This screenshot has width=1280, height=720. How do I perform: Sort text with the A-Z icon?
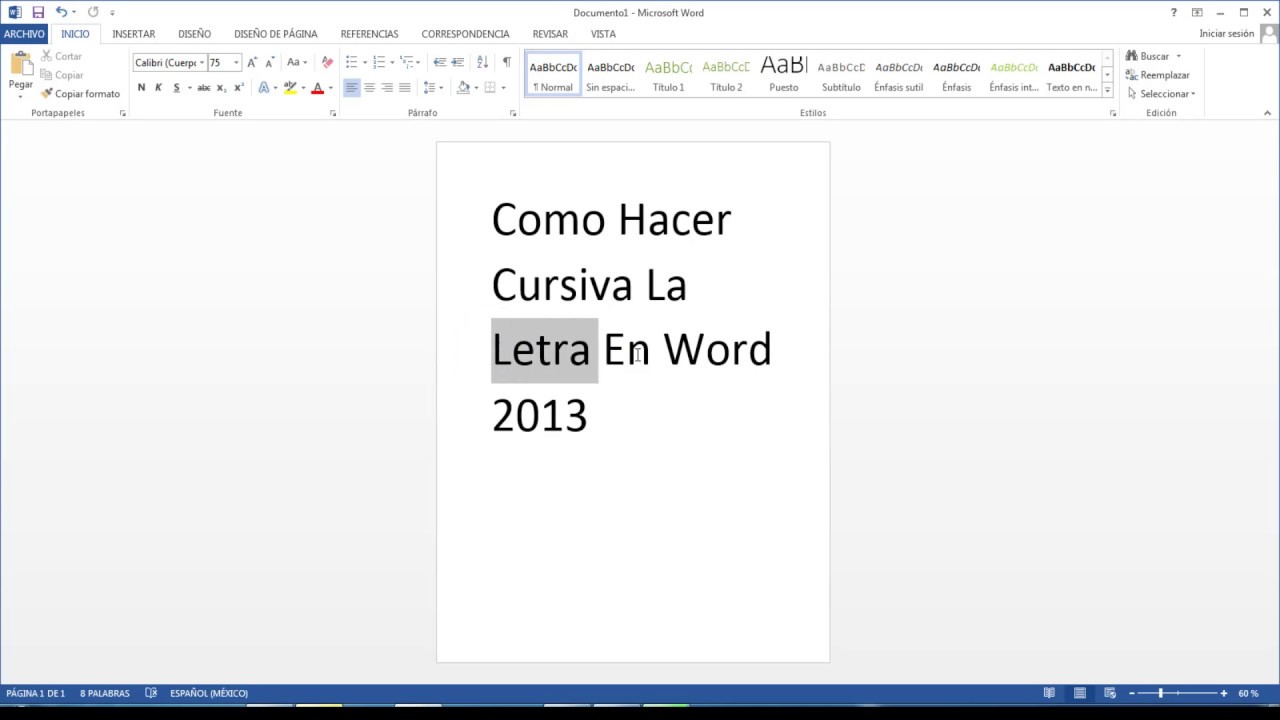point(482,62)
